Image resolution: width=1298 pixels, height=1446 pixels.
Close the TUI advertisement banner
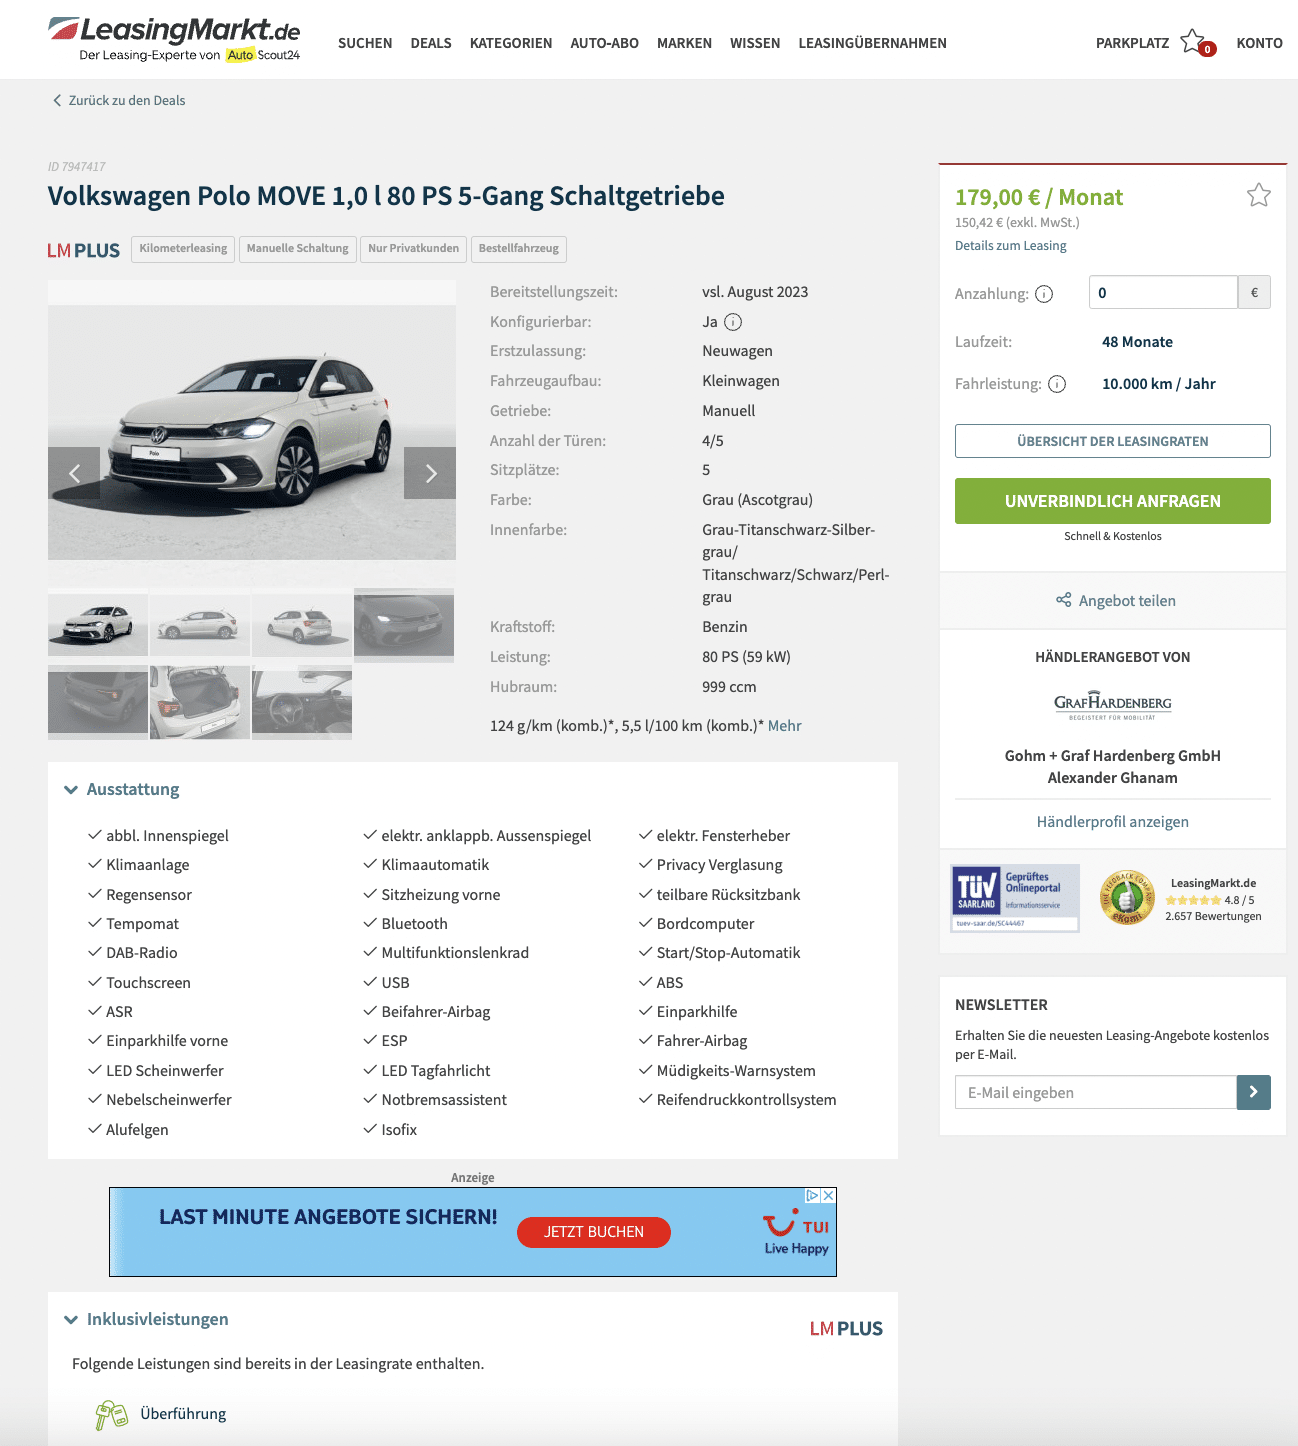click(828, 1195)
